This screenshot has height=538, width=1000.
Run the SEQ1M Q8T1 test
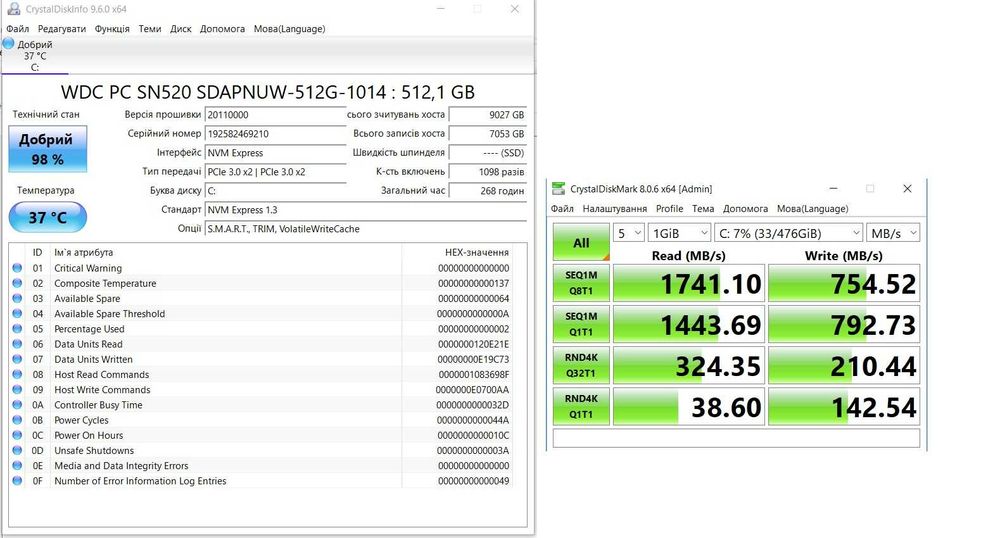point(581,283)
